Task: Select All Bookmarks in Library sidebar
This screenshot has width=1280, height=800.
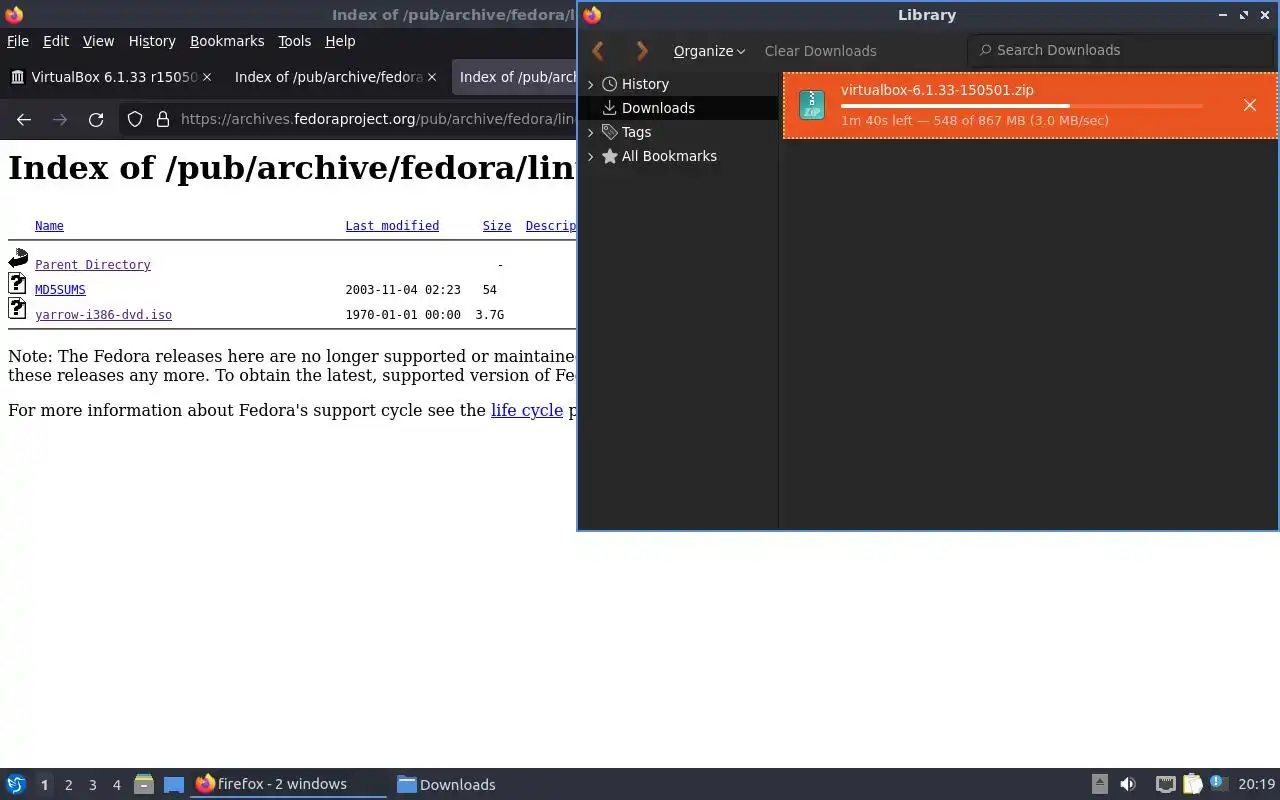Action: (669, 156)
